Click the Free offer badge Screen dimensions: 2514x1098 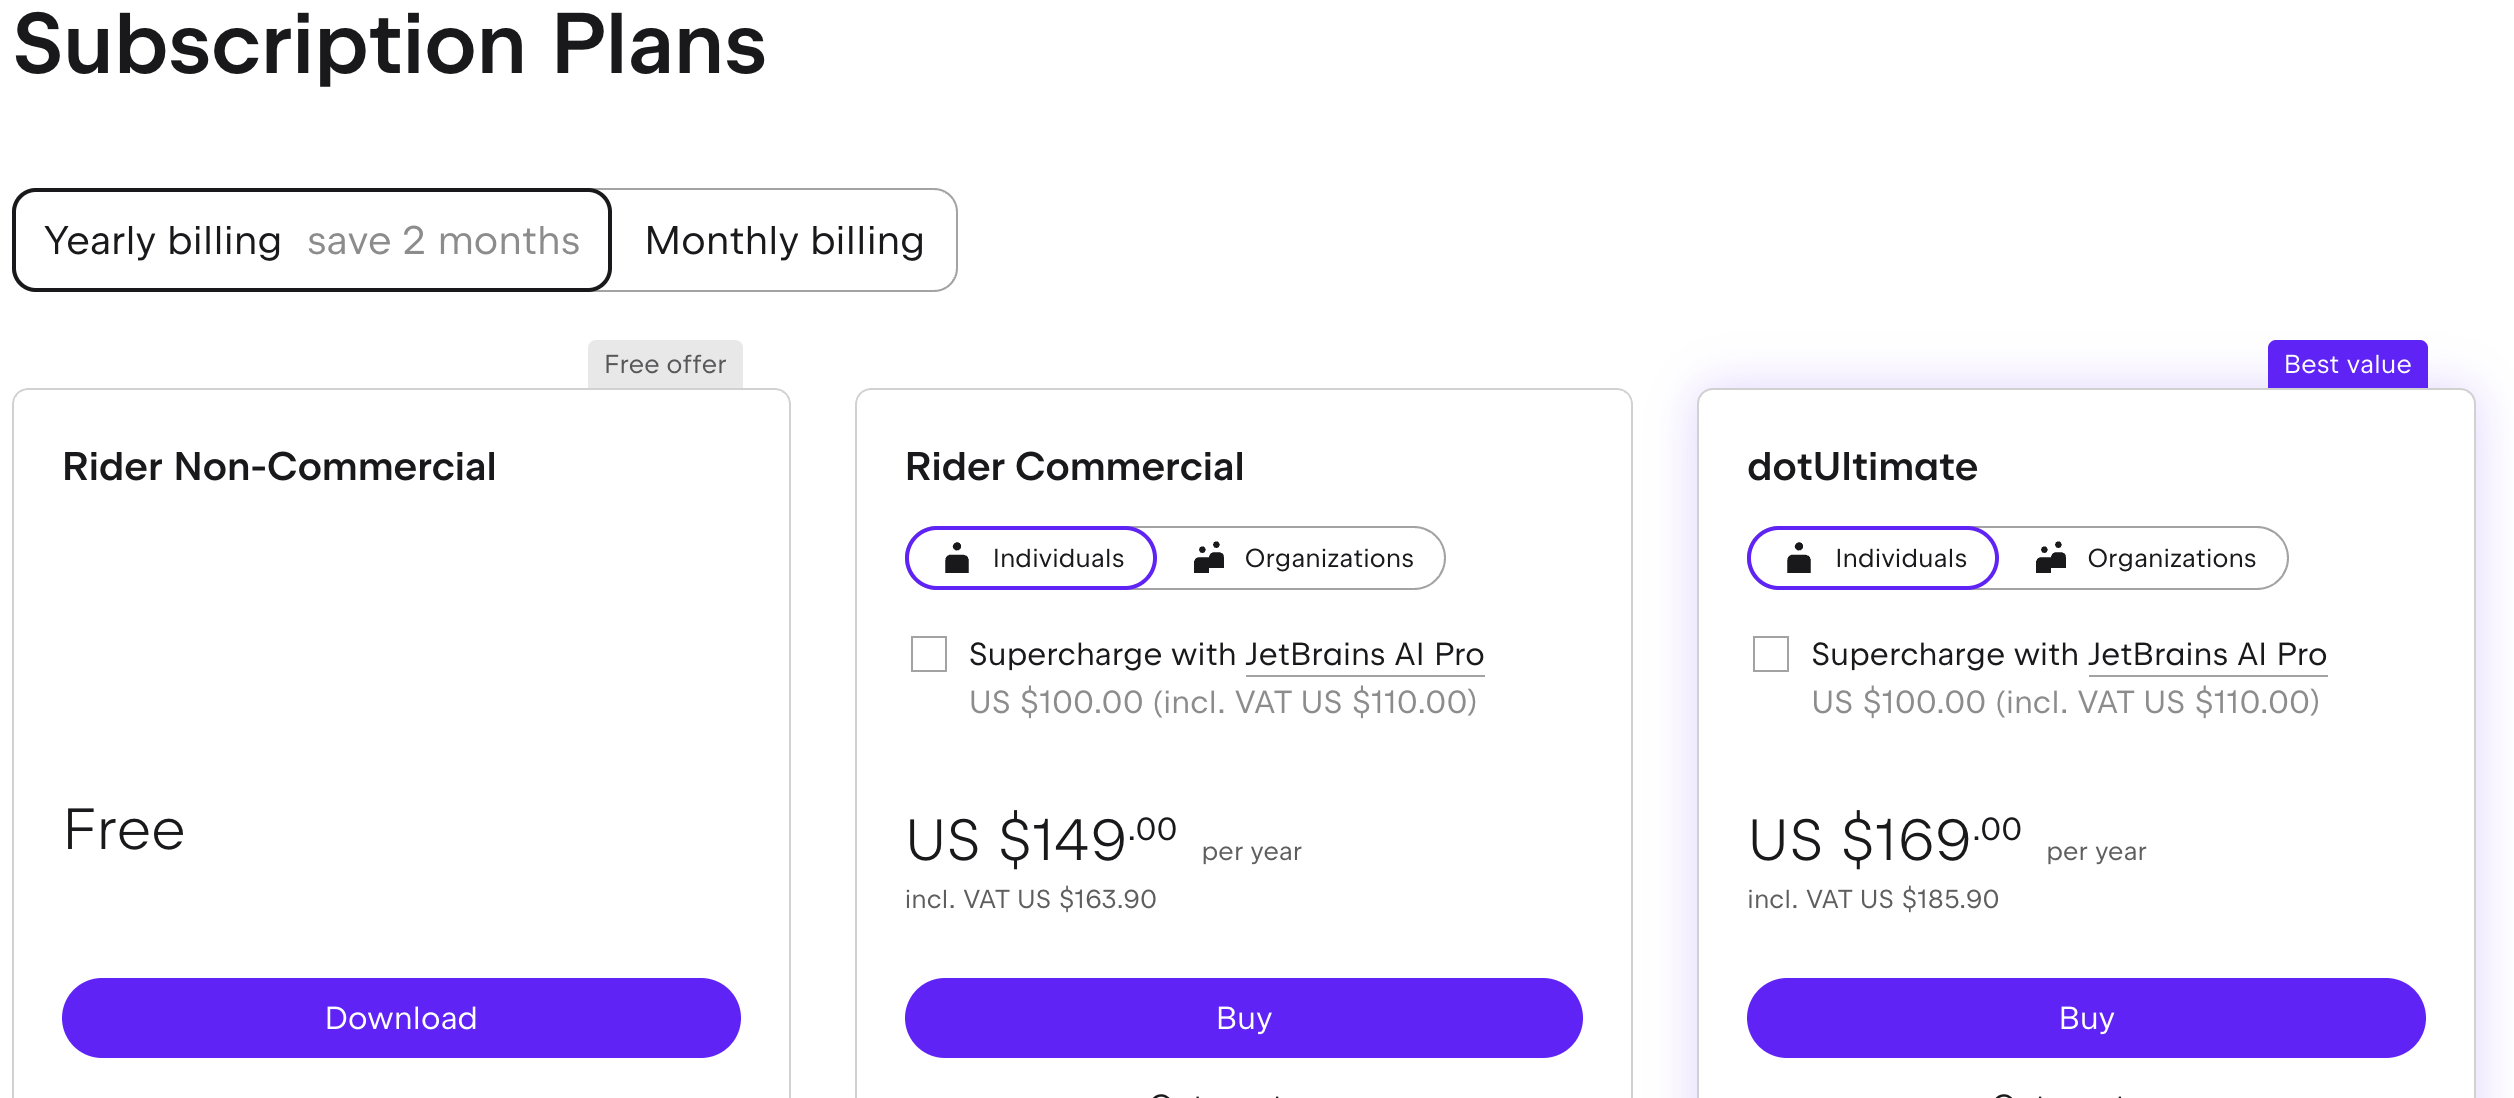tap(665, 364)
